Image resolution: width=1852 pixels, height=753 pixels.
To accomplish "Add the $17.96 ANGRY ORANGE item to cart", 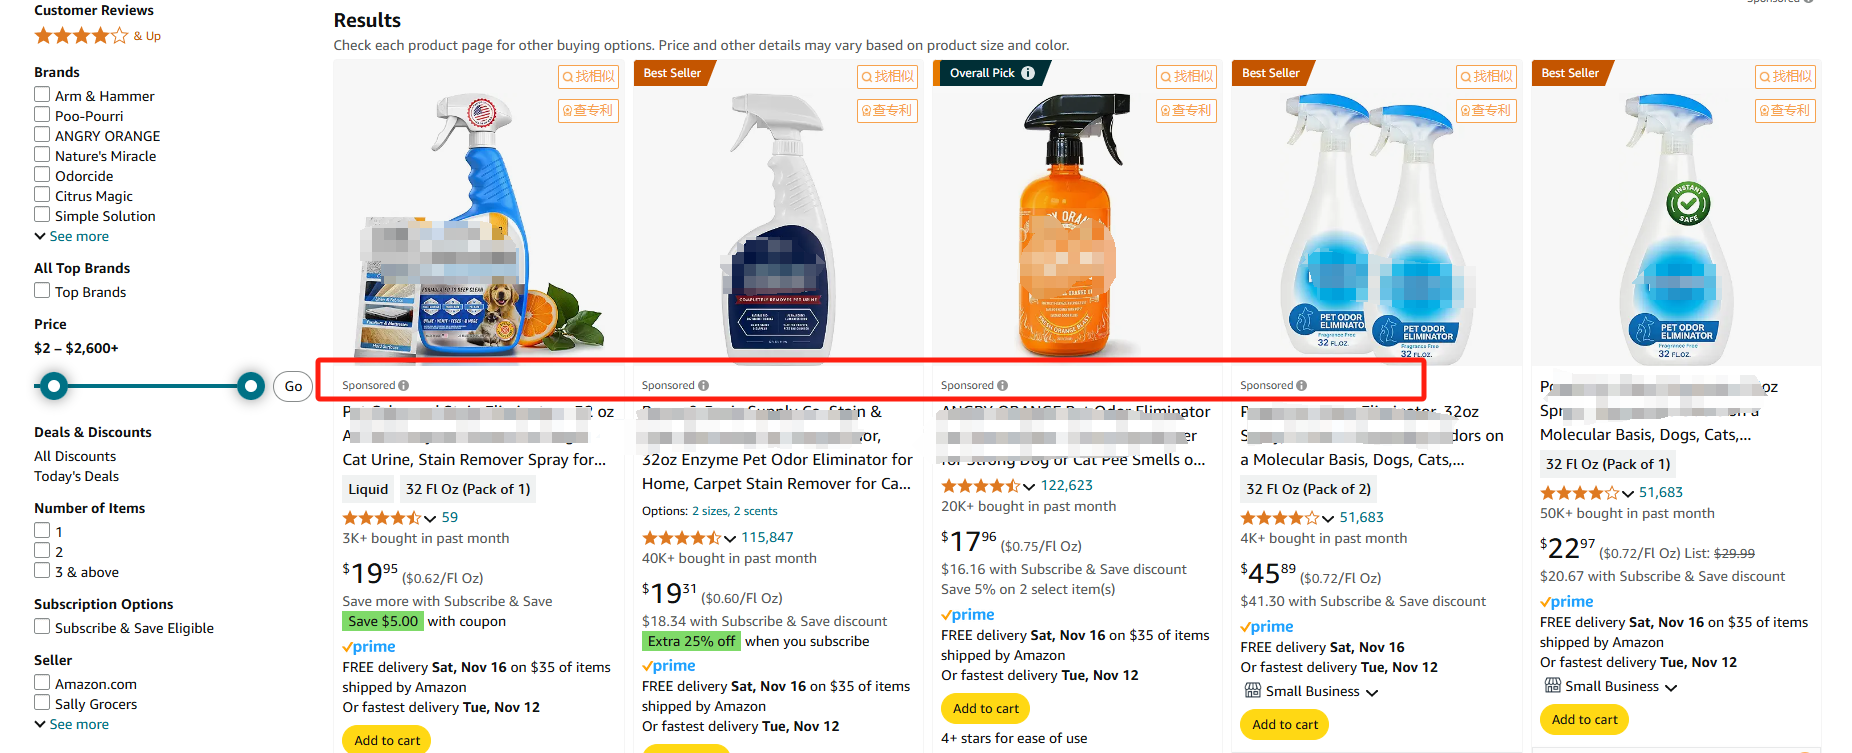I will tap(985, 708).
